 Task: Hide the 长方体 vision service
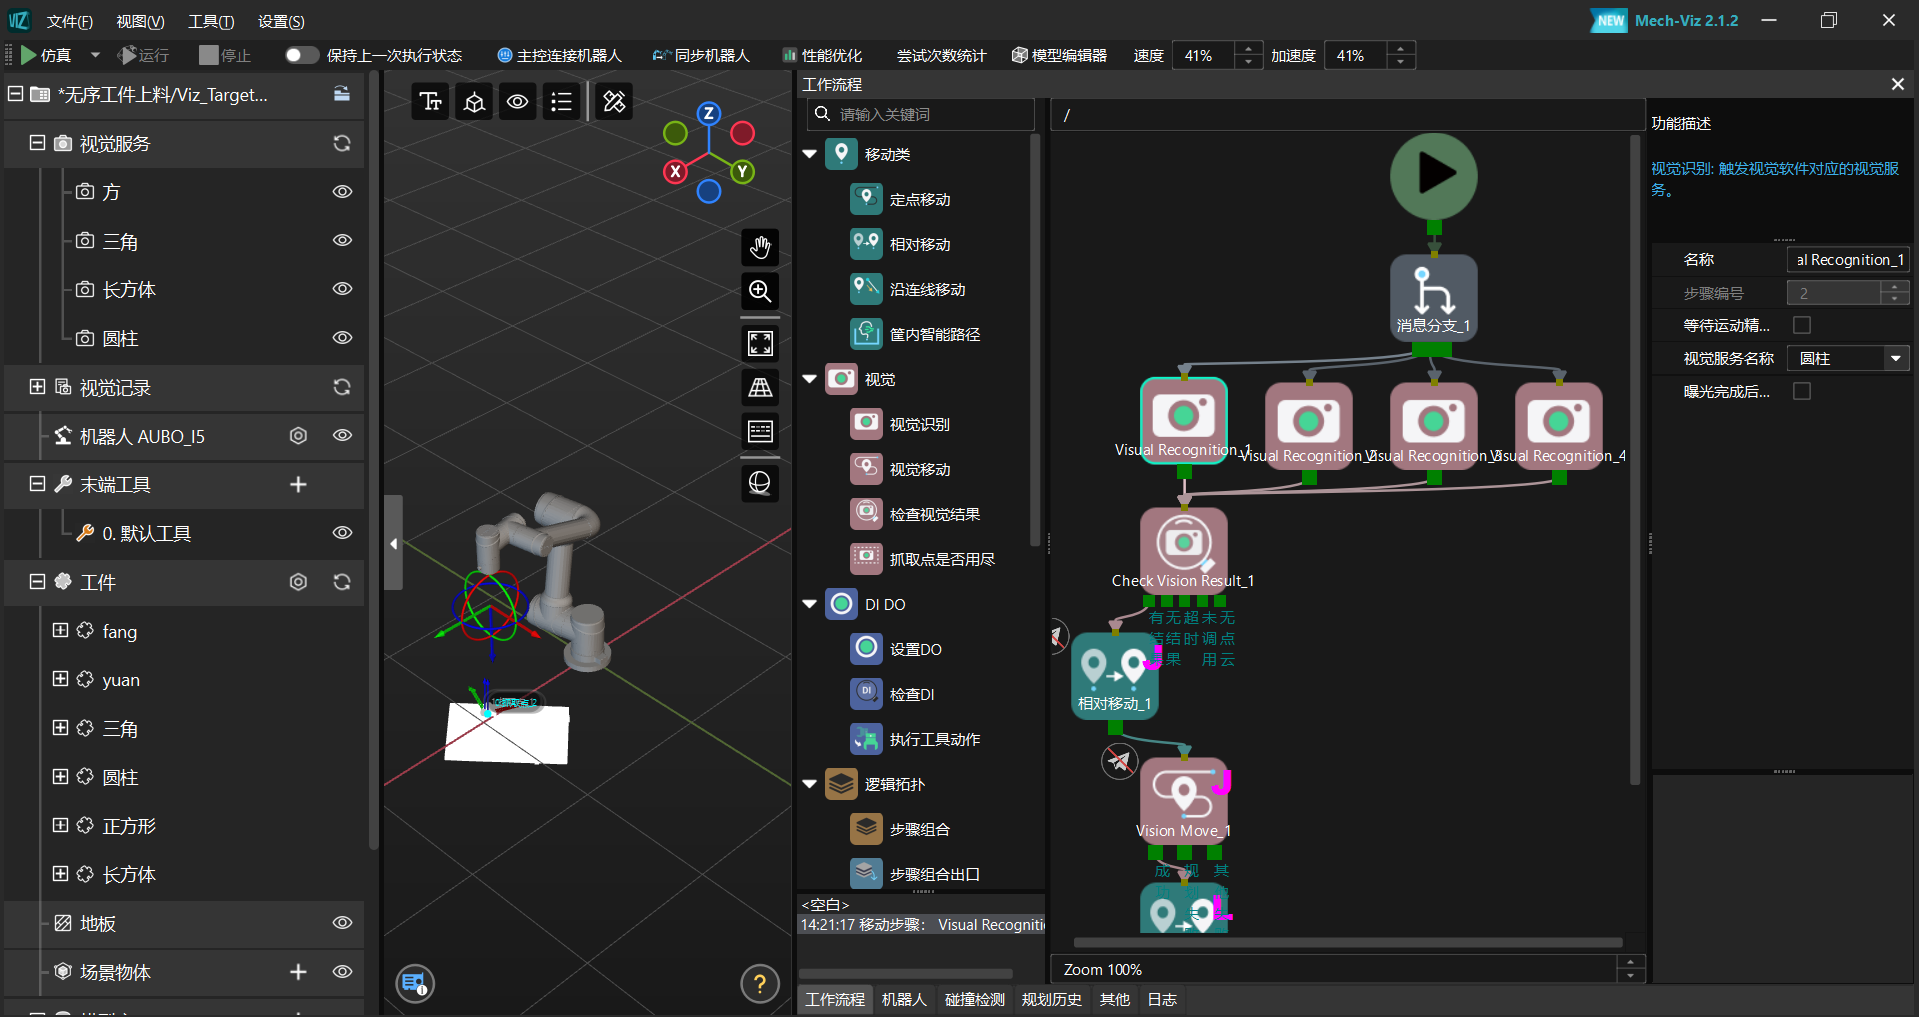point(342,289)
